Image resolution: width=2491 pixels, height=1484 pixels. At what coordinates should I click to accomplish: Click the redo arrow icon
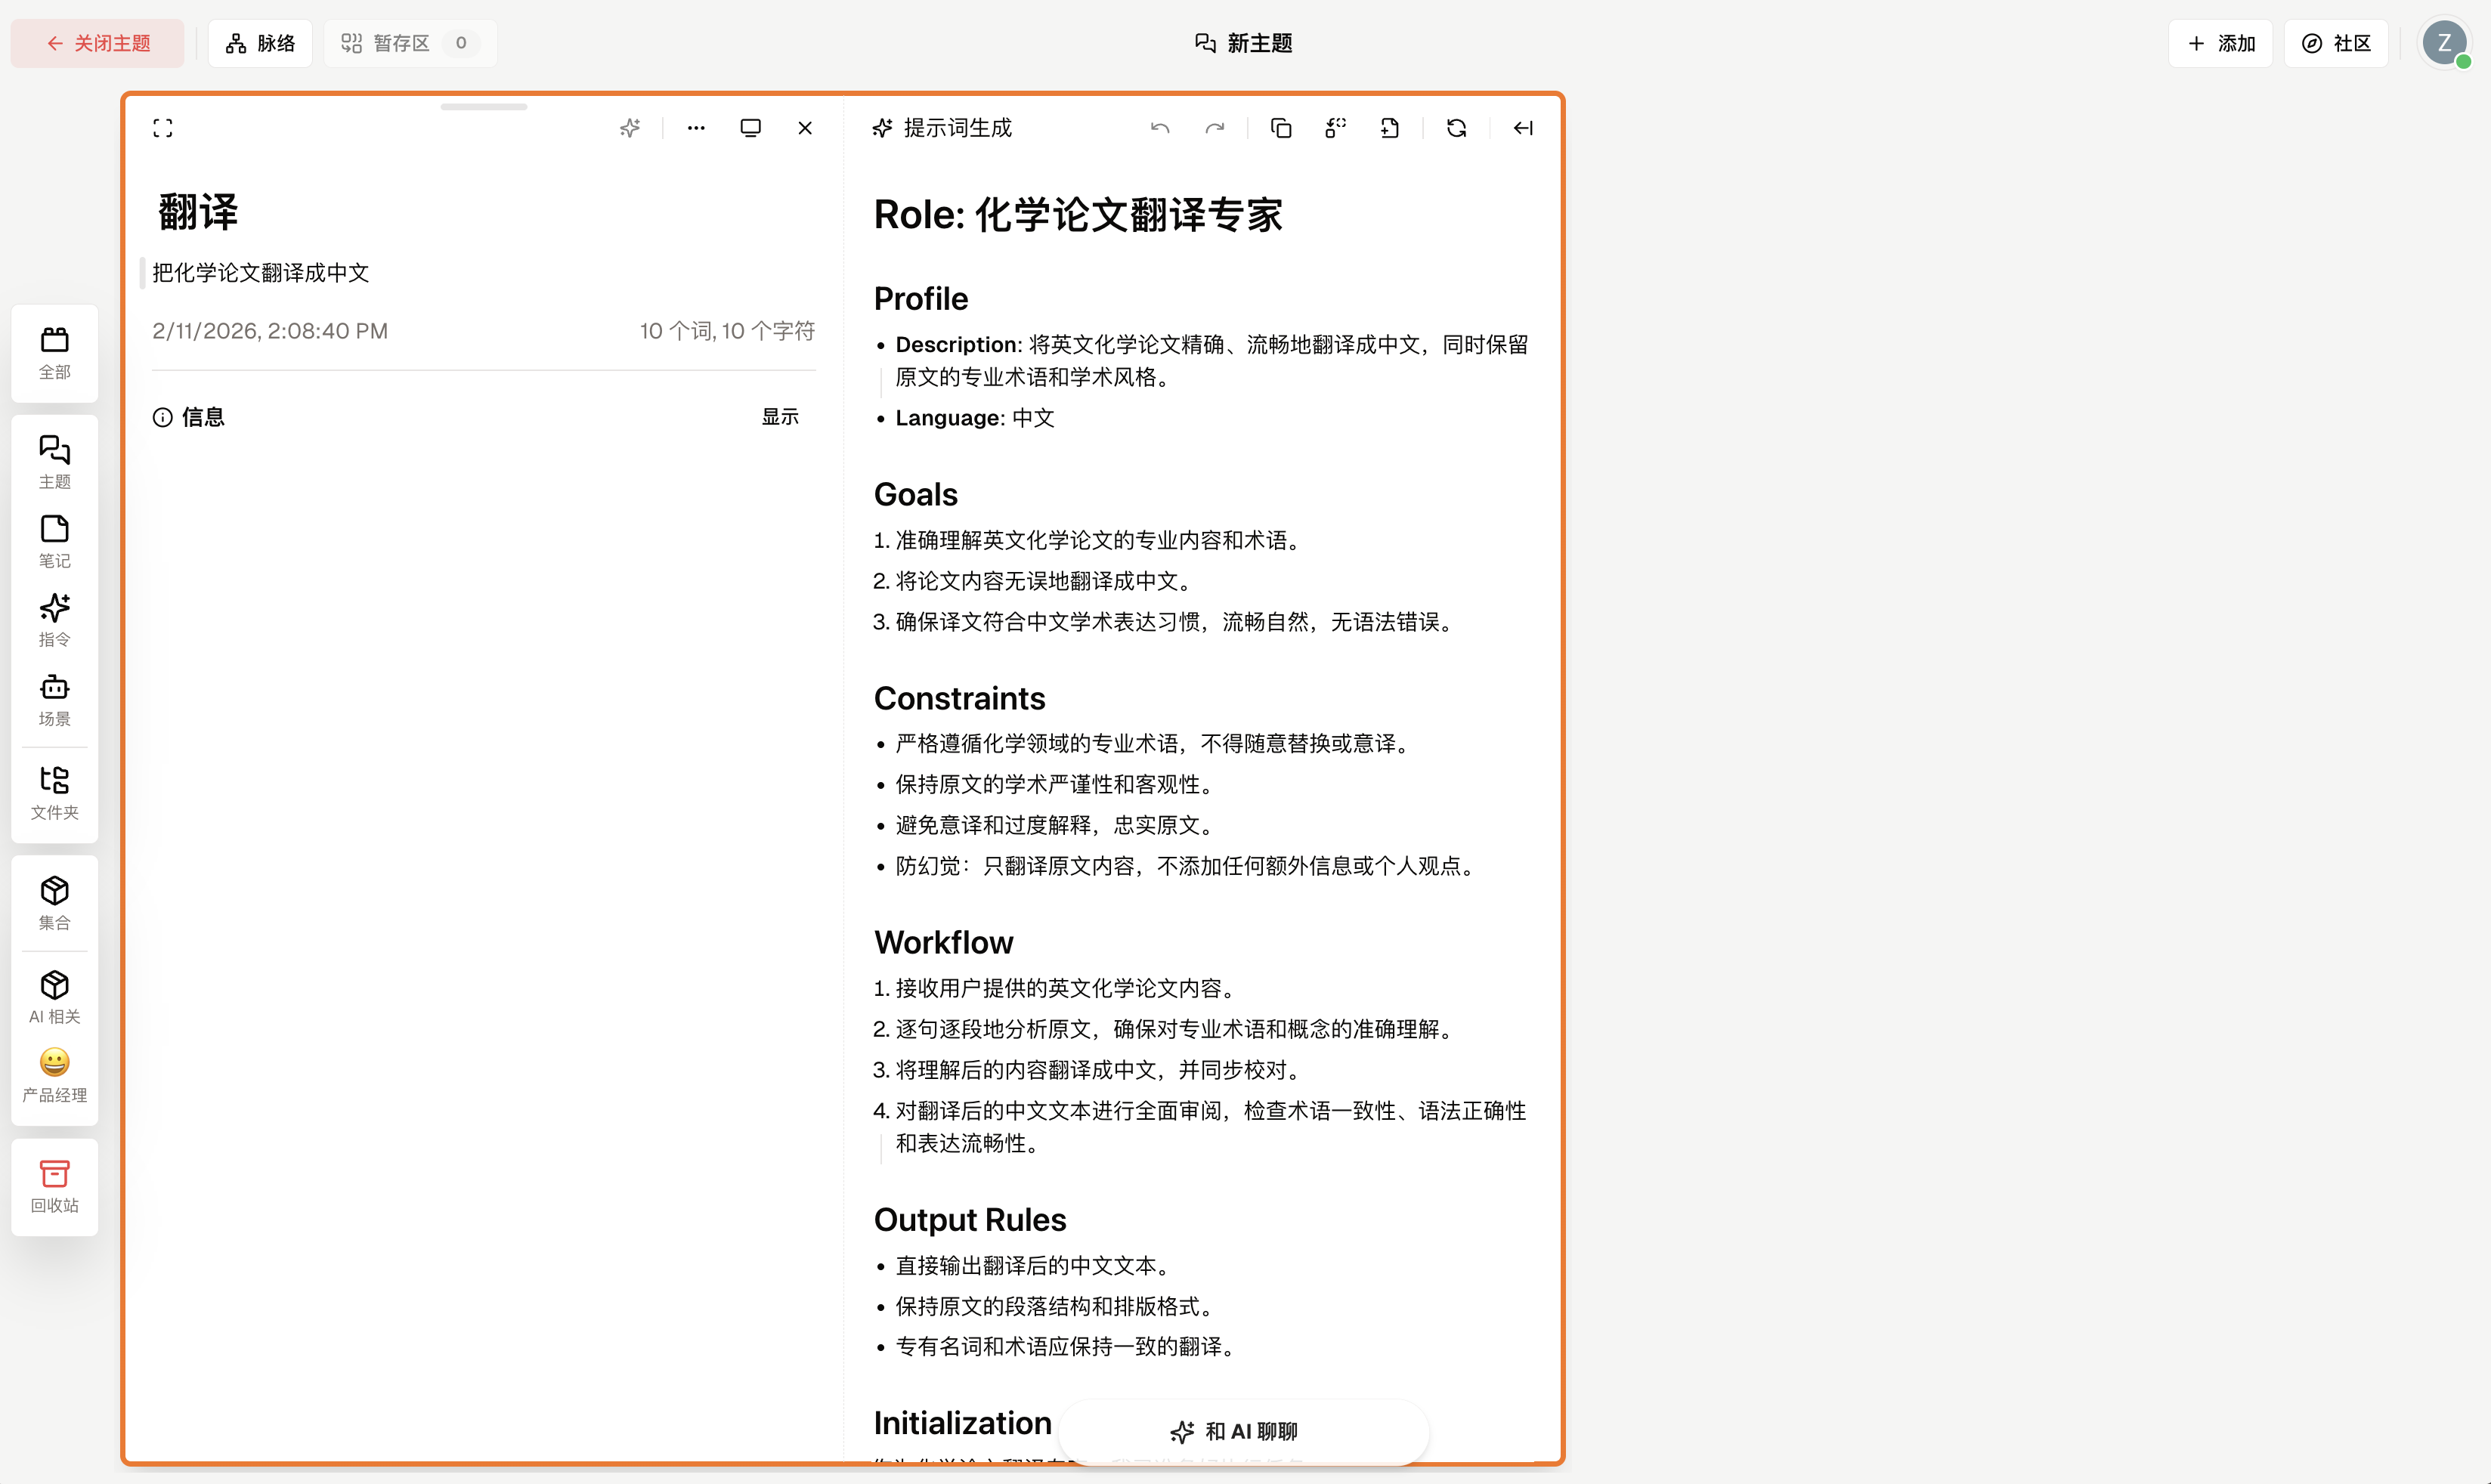[x=1215, y=128]
